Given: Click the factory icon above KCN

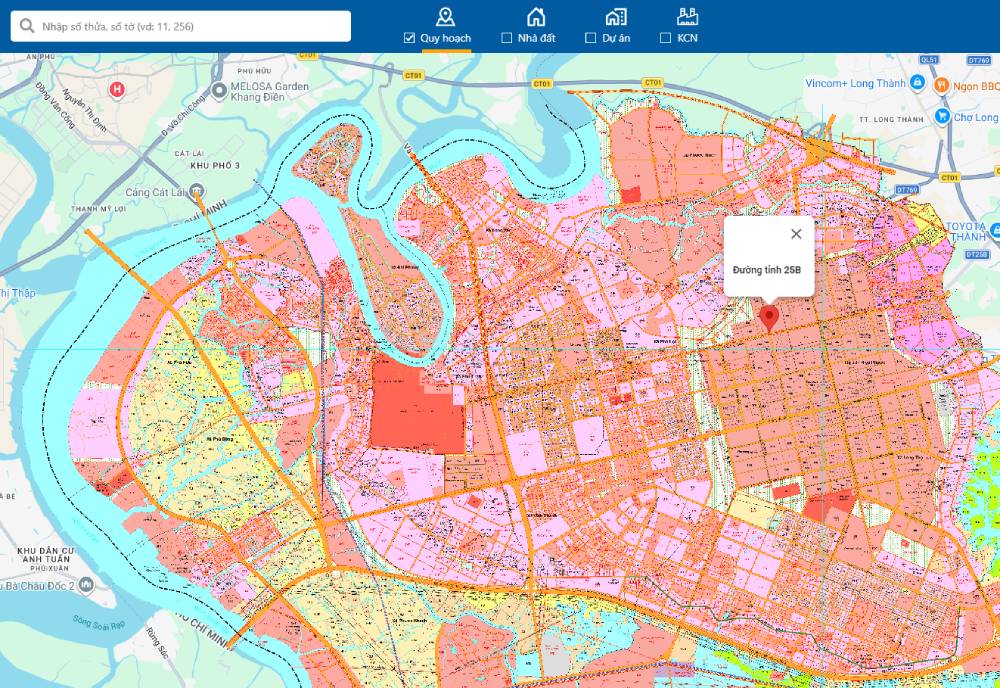Looking at the screenshot, I should coord(687,16).
